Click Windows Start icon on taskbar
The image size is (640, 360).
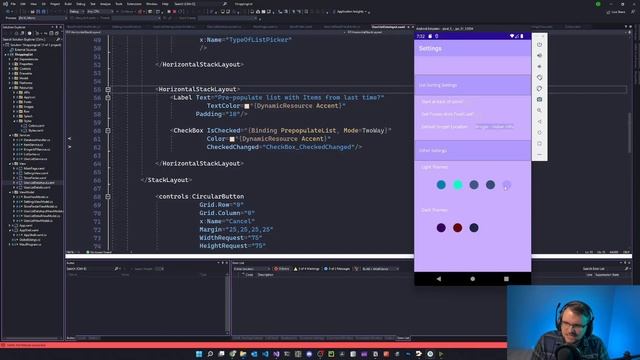pyautogui.click(x=199, y=354)
